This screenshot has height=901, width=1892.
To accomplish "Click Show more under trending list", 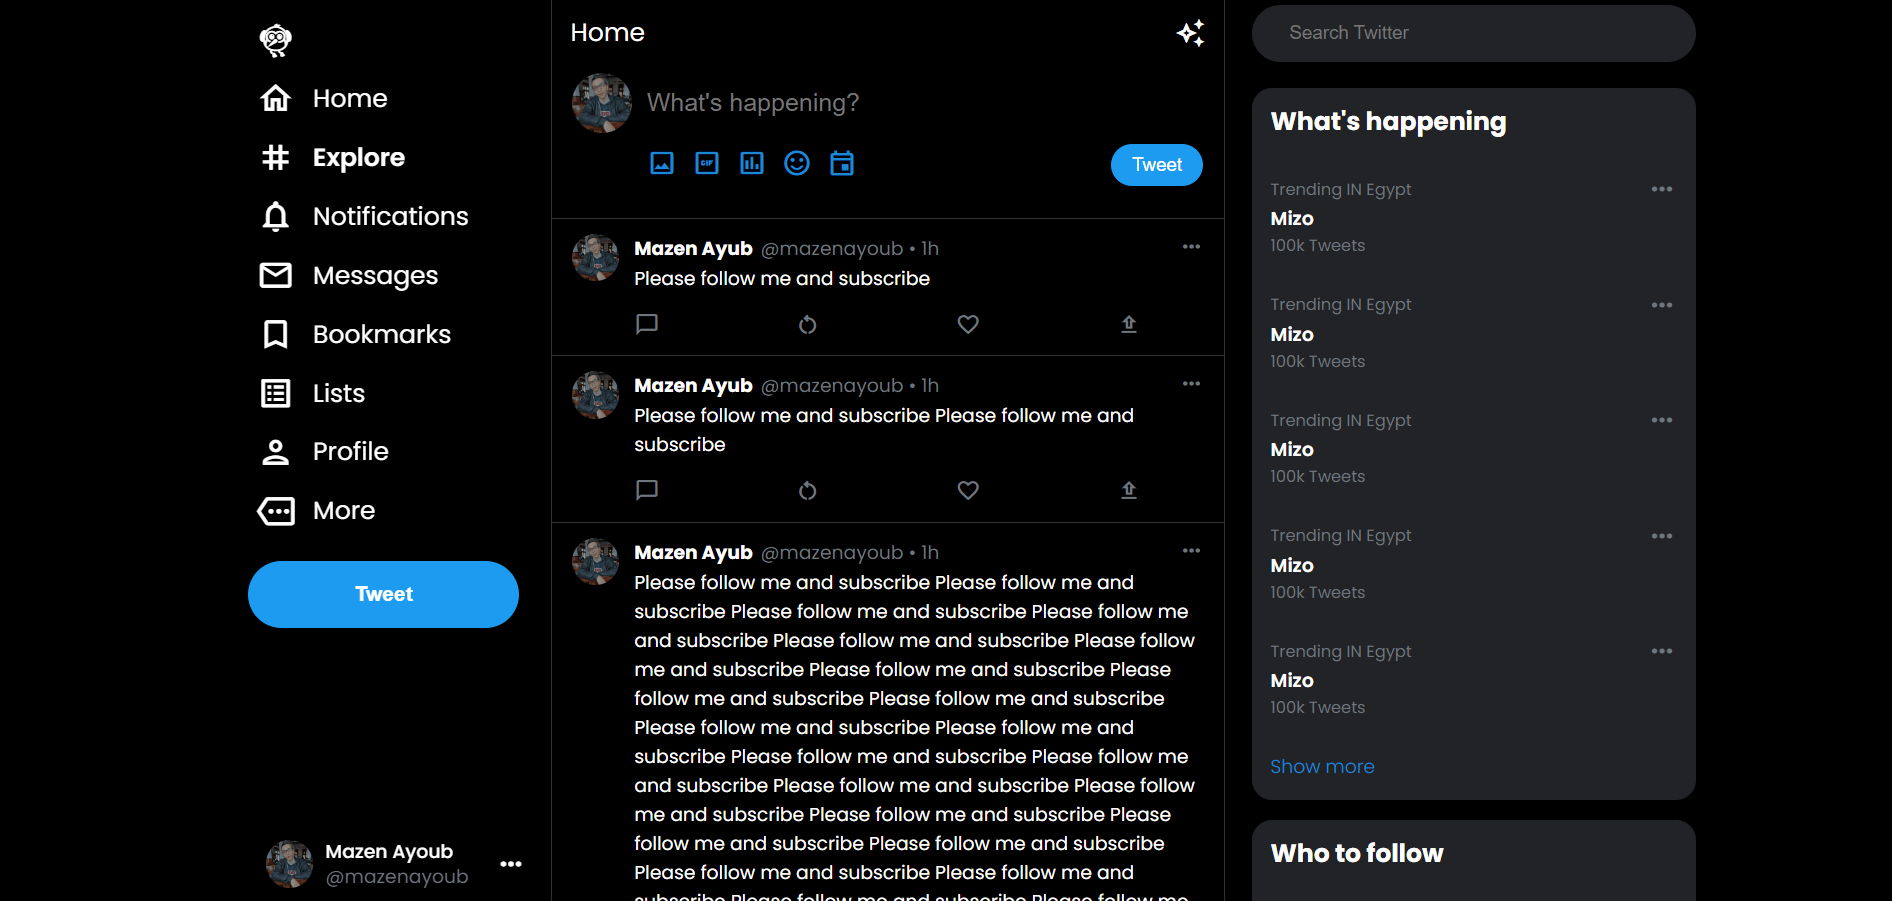I will click(1322, 766).
